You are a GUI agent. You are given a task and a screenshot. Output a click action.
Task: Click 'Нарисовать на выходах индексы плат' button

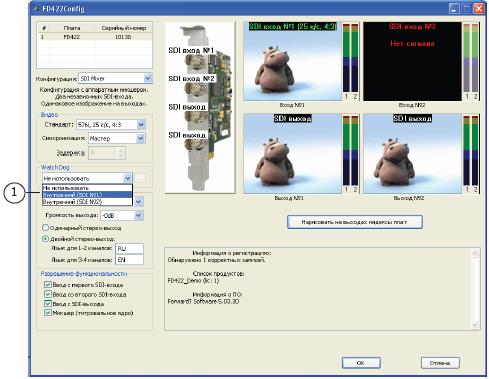[355, 222]
